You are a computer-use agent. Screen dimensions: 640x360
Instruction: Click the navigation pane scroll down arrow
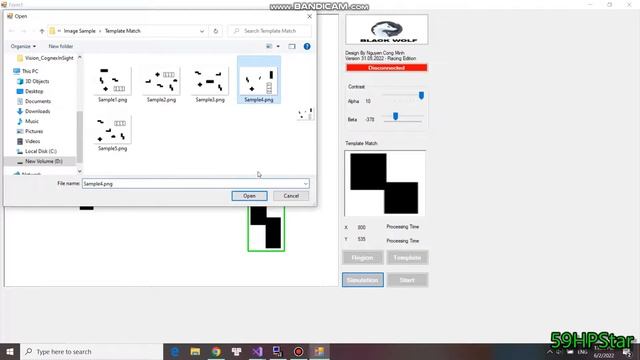80,171
